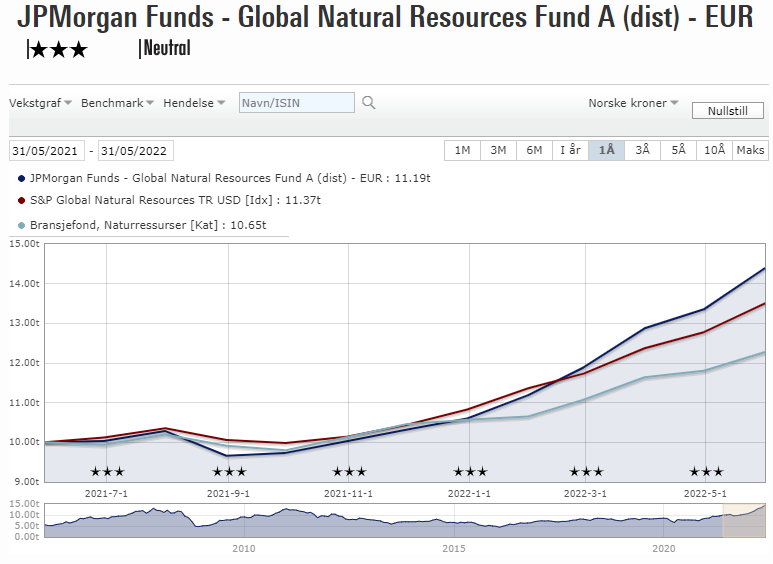The height and width of the screenshot is (564, 773).
Task: Click the star rating marker at 2021-7-1
Action: (107, 472)
